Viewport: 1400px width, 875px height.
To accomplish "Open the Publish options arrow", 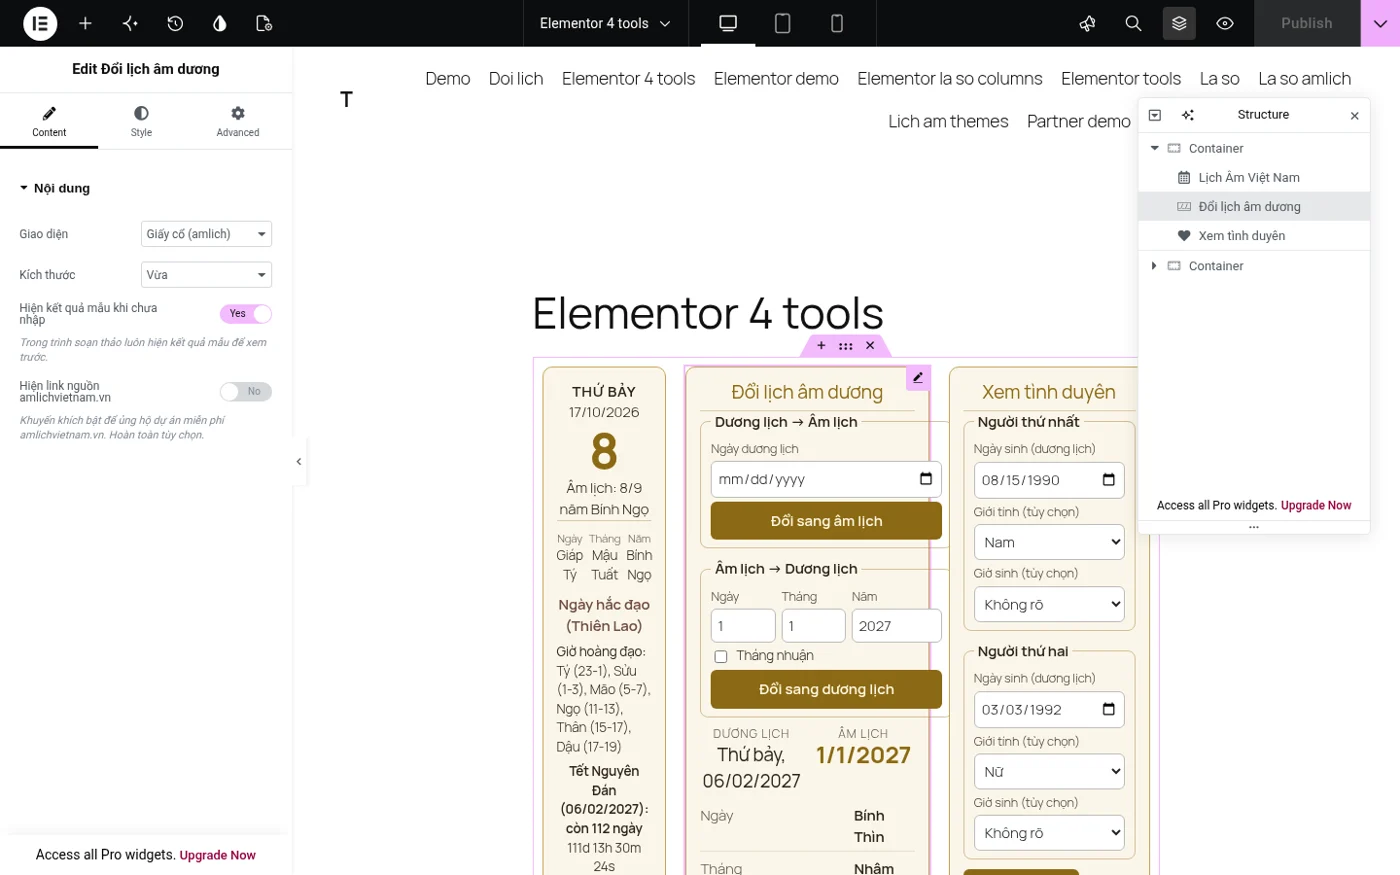I will coord(1380,23).
